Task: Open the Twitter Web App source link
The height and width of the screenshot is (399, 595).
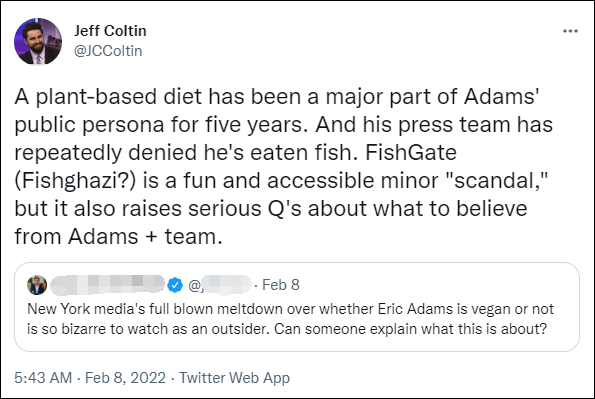Action: tap(235, 378)
